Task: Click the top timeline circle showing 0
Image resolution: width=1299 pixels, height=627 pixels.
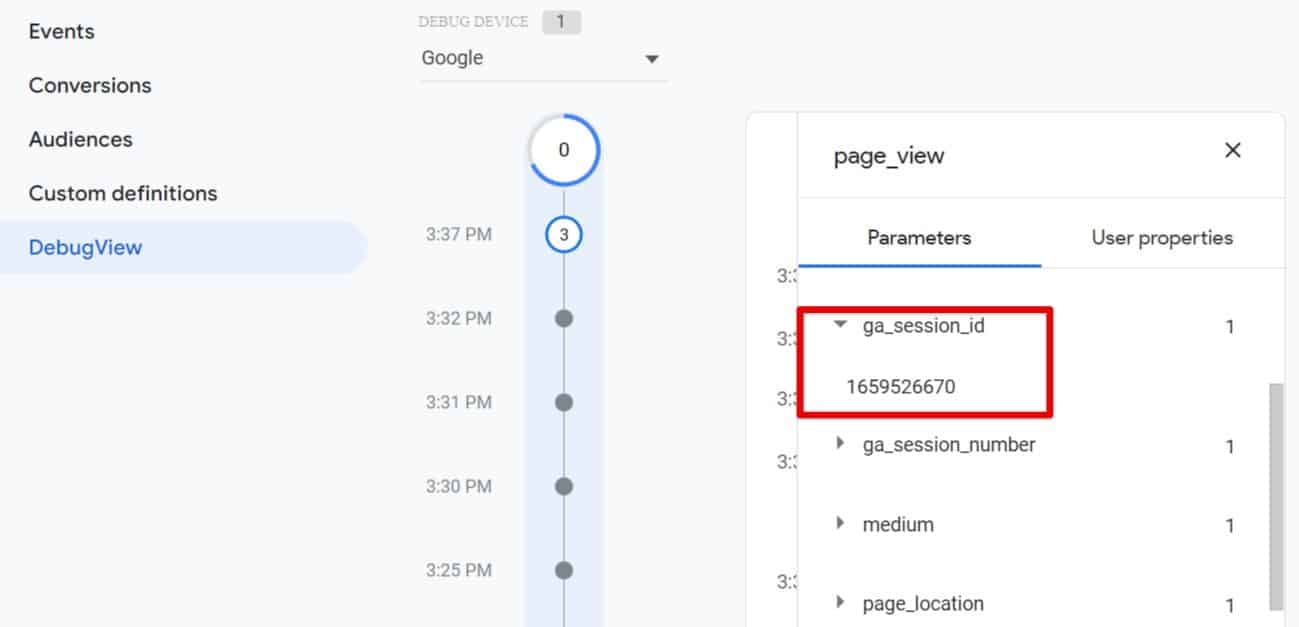Action: 563,150
